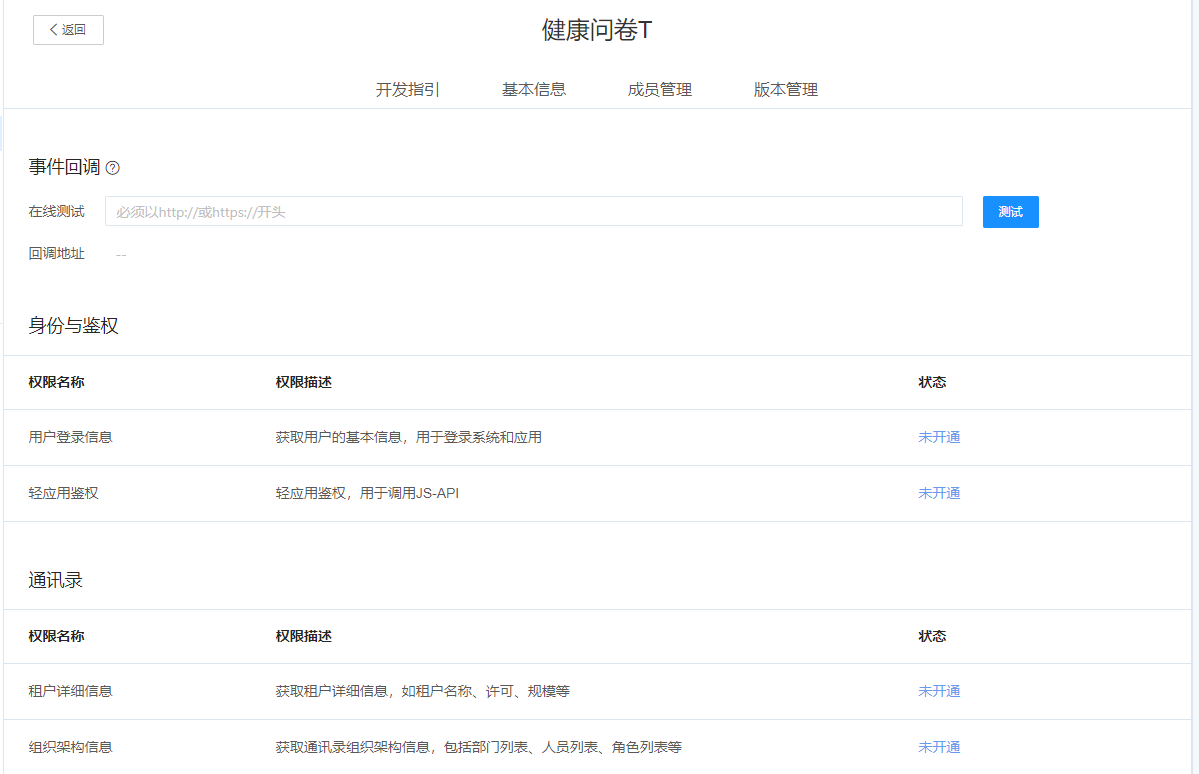
Task: Click 未开通 for 组织架构信息 permission
Action: pos(938,747)
